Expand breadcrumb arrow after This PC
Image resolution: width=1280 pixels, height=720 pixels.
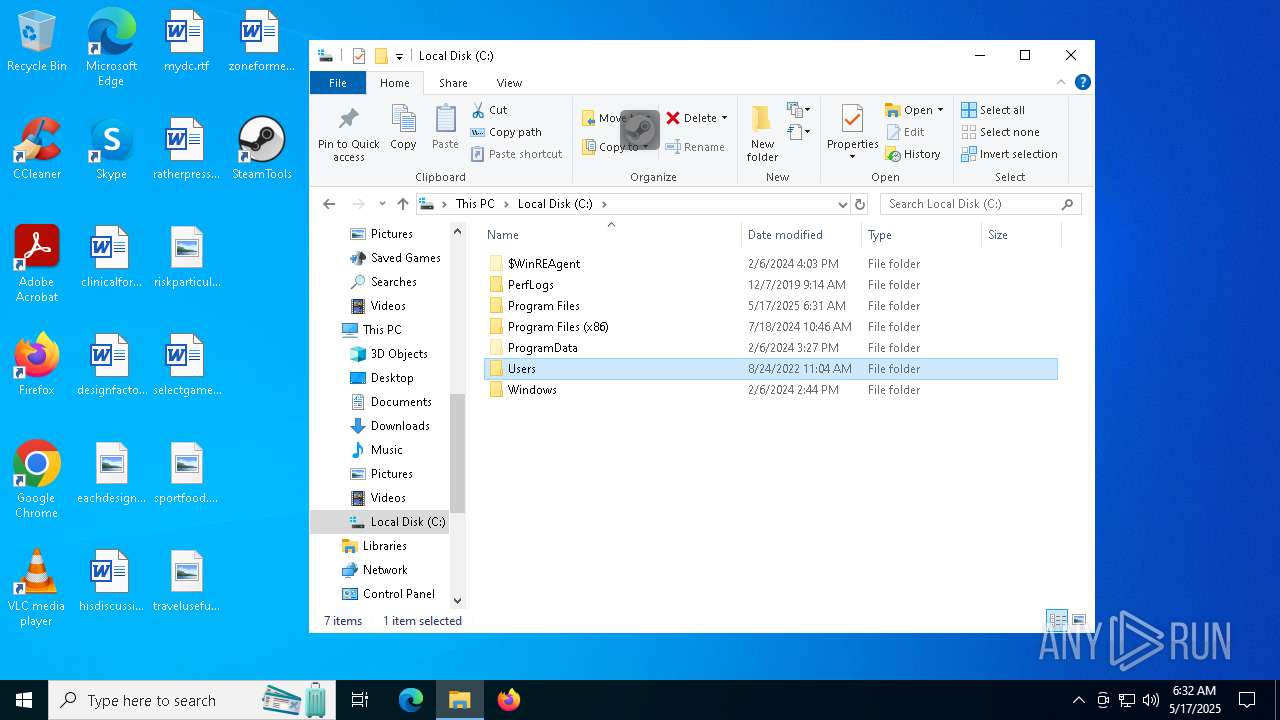tap(506, 204)
